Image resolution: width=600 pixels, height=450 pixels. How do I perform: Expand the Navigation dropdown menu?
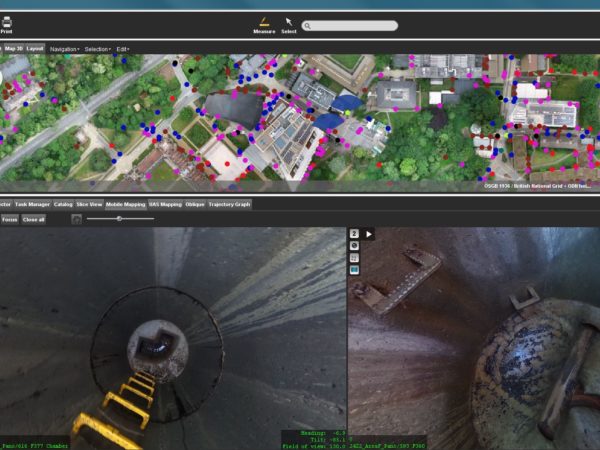coord(64,49)
